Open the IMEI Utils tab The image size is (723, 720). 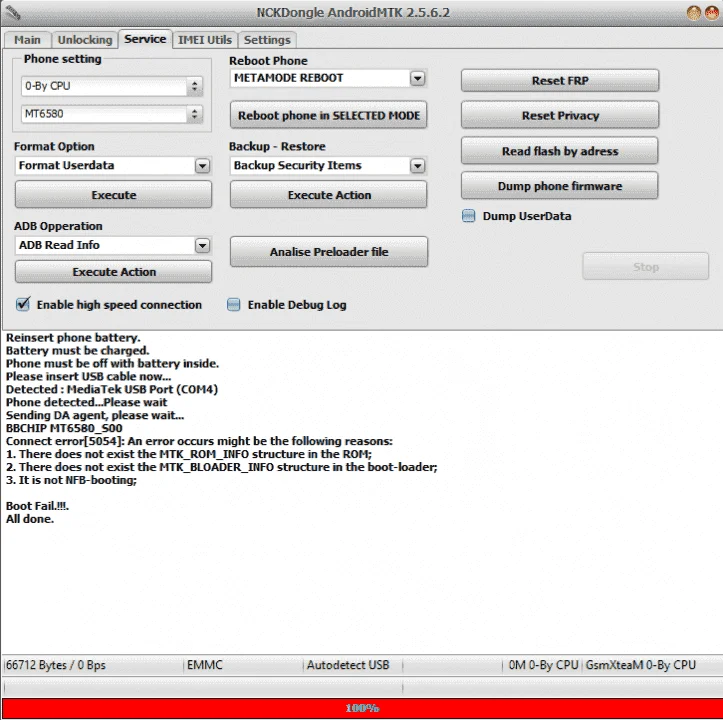205,40
